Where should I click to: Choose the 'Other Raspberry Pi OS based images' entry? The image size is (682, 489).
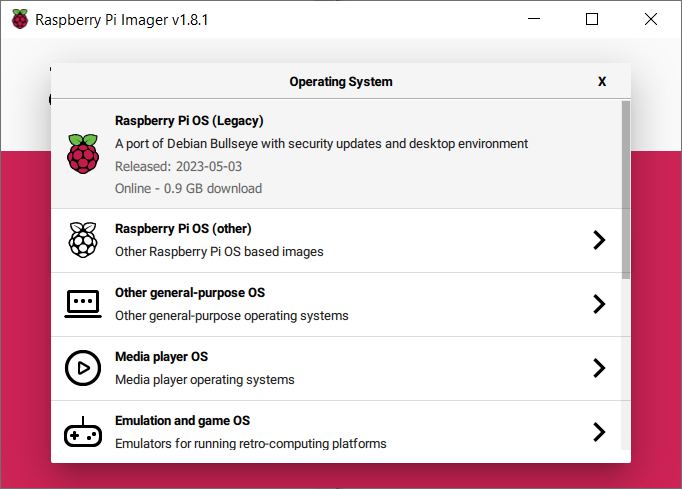219,252
